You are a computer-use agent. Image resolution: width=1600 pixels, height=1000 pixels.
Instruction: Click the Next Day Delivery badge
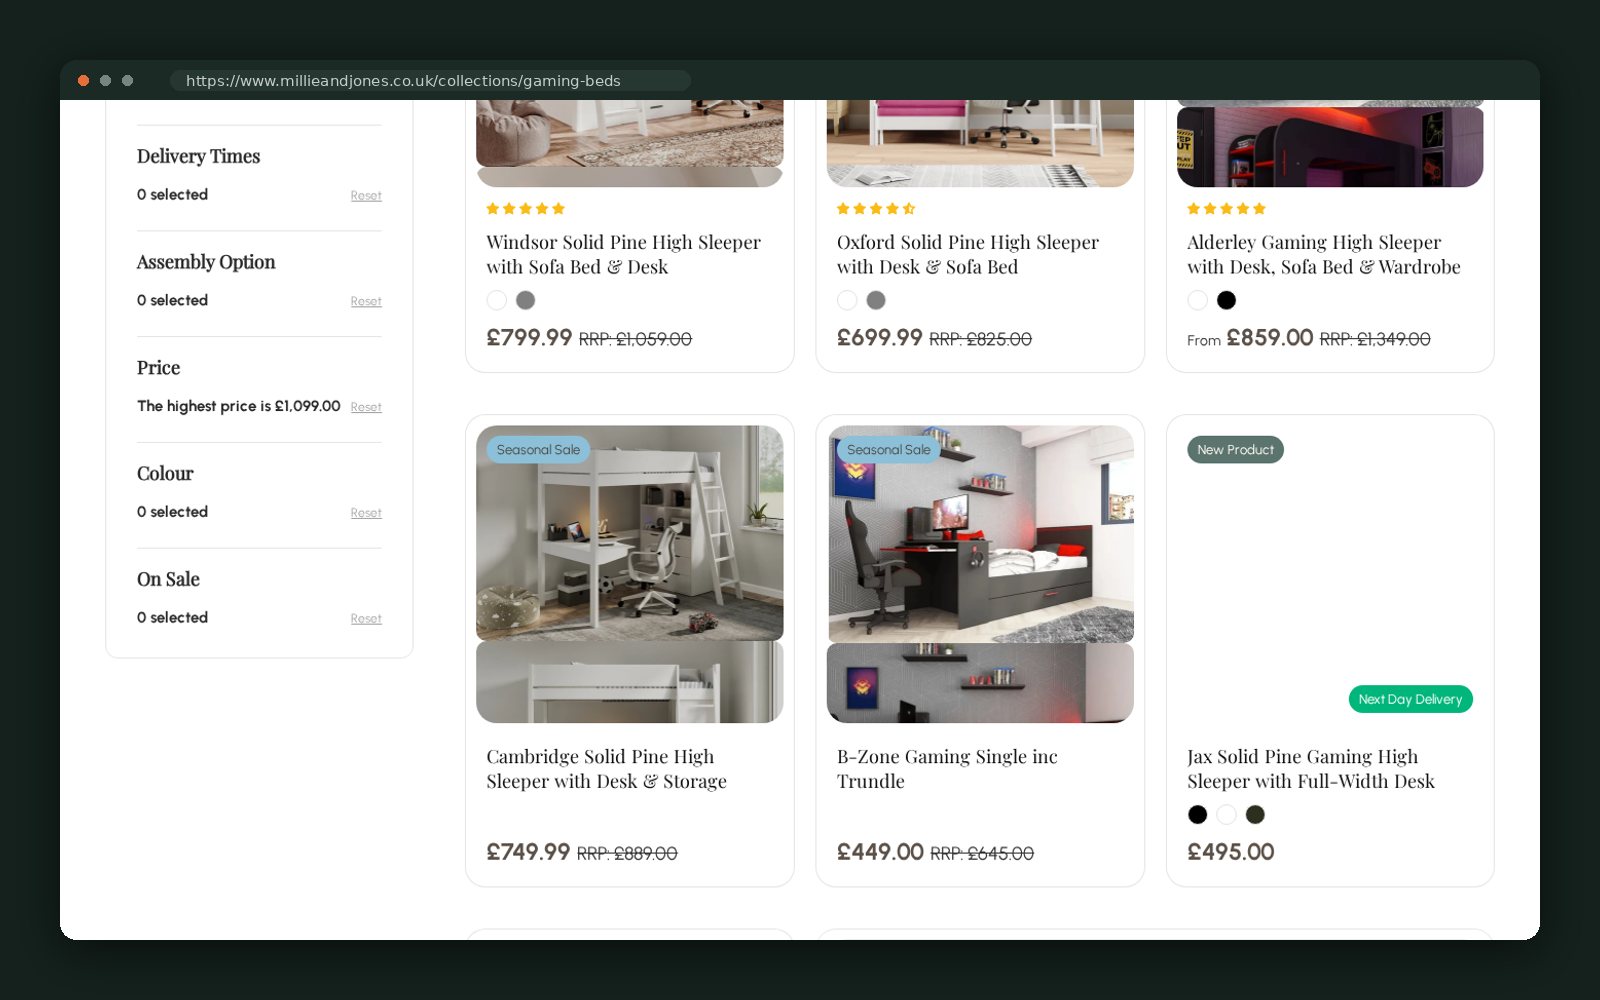[x=1410, y=699]
